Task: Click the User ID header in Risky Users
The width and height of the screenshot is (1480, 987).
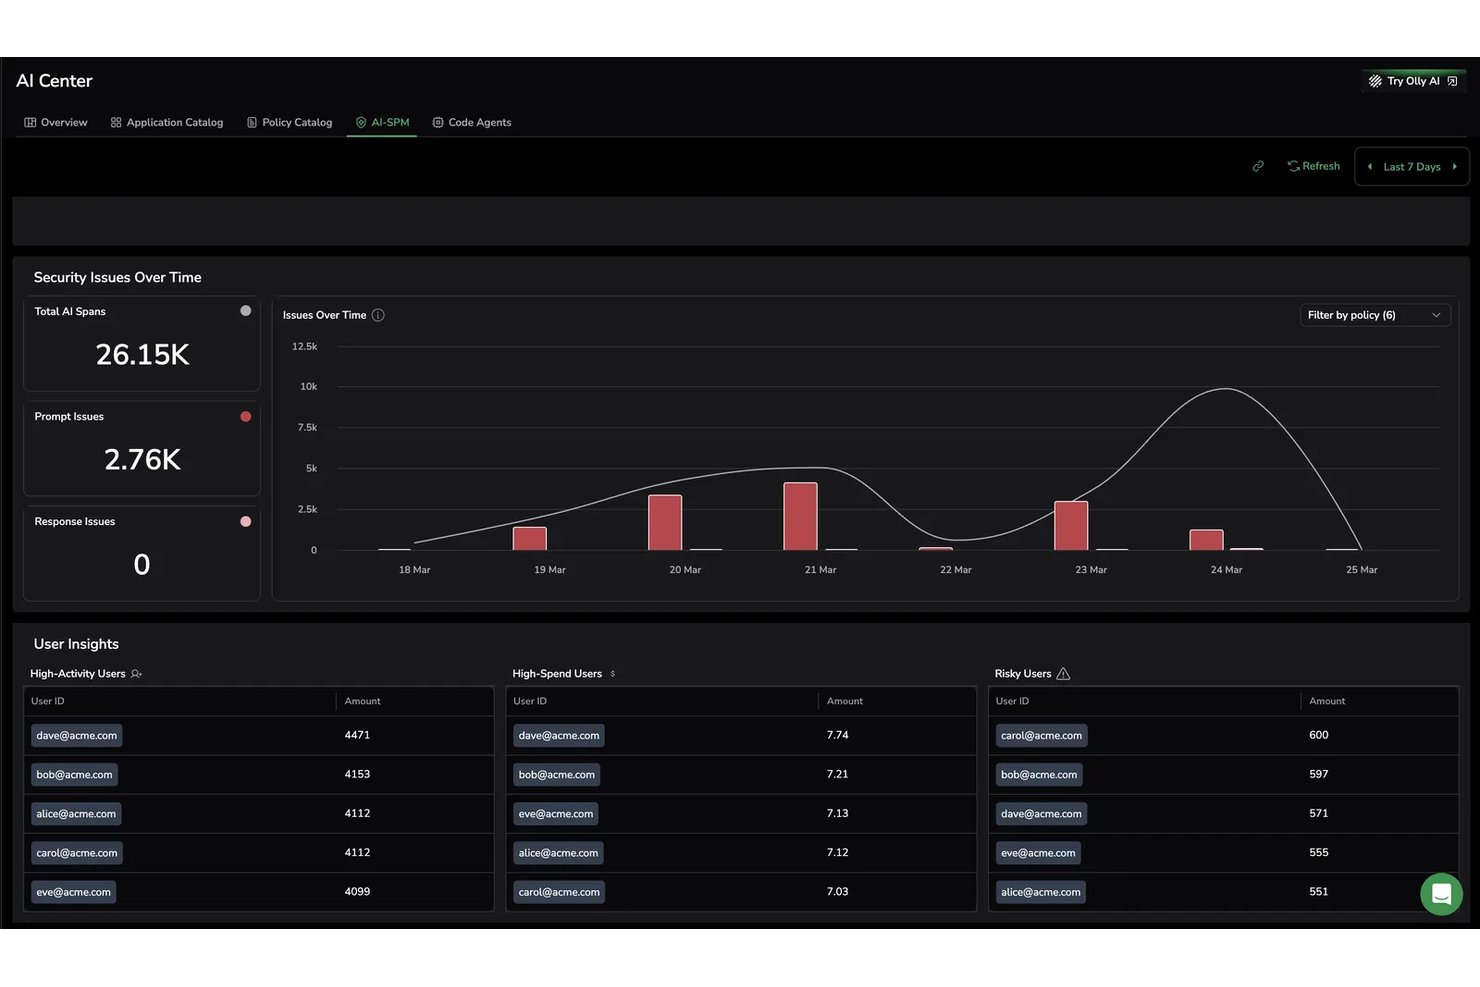Action: [1012, 701]
